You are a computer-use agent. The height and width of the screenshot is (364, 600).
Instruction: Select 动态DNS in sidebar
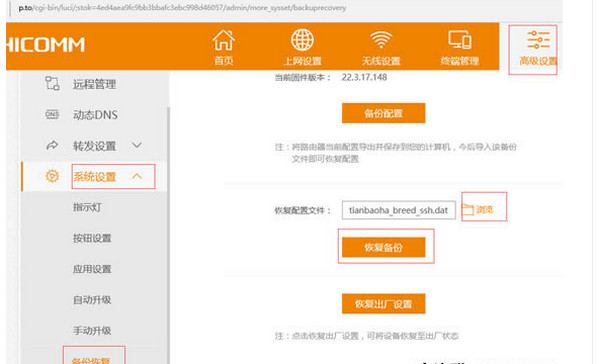95,115
